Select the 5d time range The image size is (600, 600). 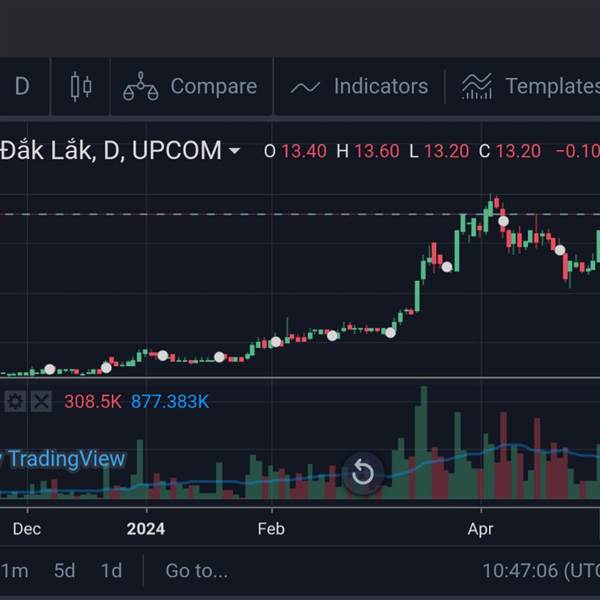(64, 571)
